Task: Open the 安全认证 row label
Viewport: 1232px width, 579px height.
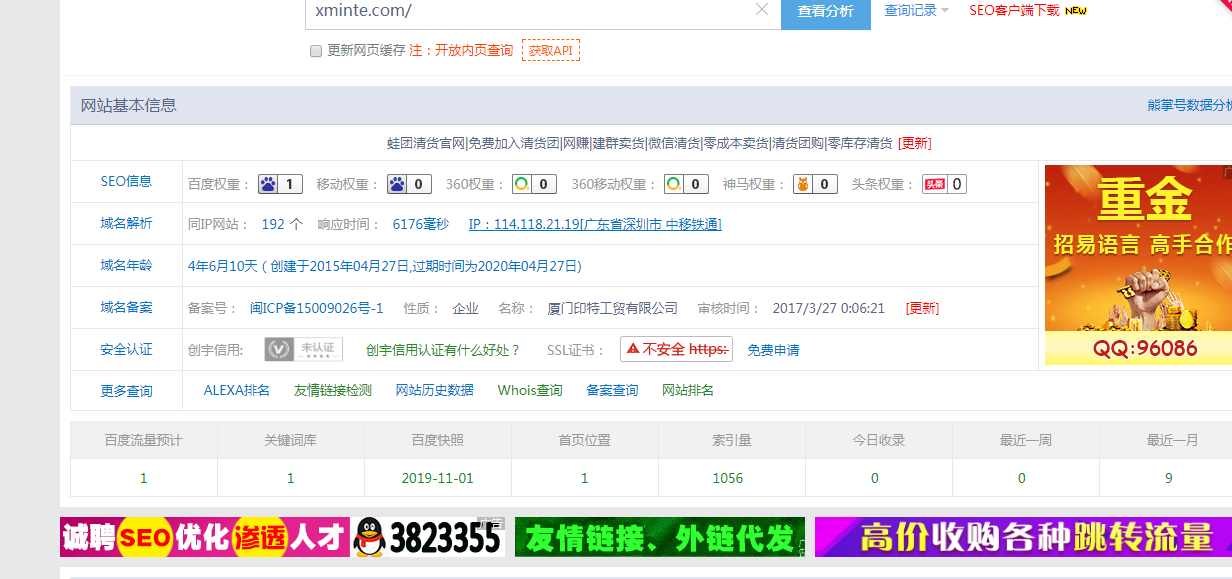Action: (x=127, y=349)
